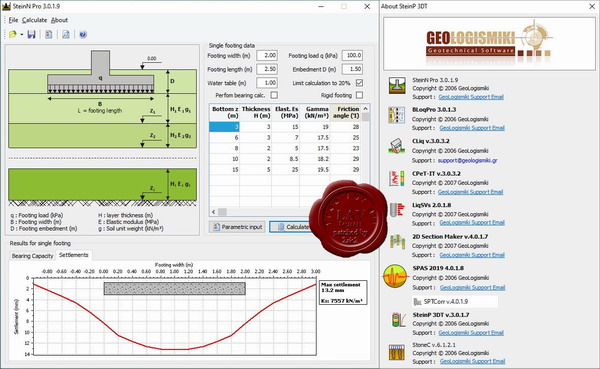Click the LiqSVs product icon

click(397, 210)
